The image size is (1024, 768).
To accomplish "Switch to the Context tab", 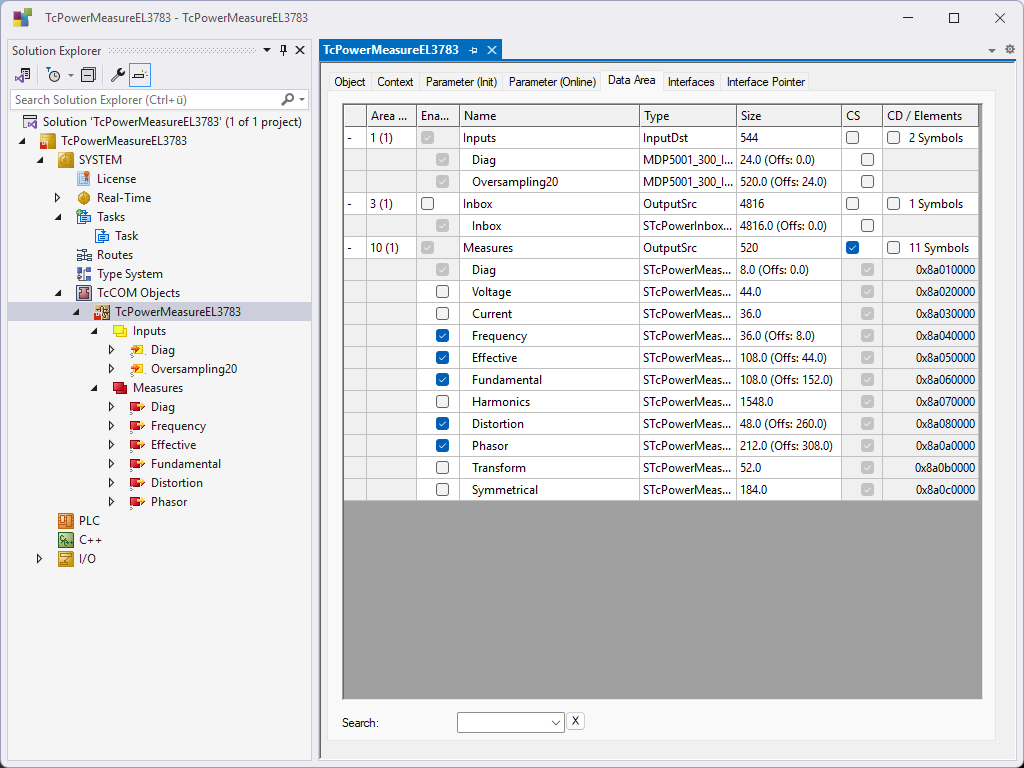I will [395, 82].
